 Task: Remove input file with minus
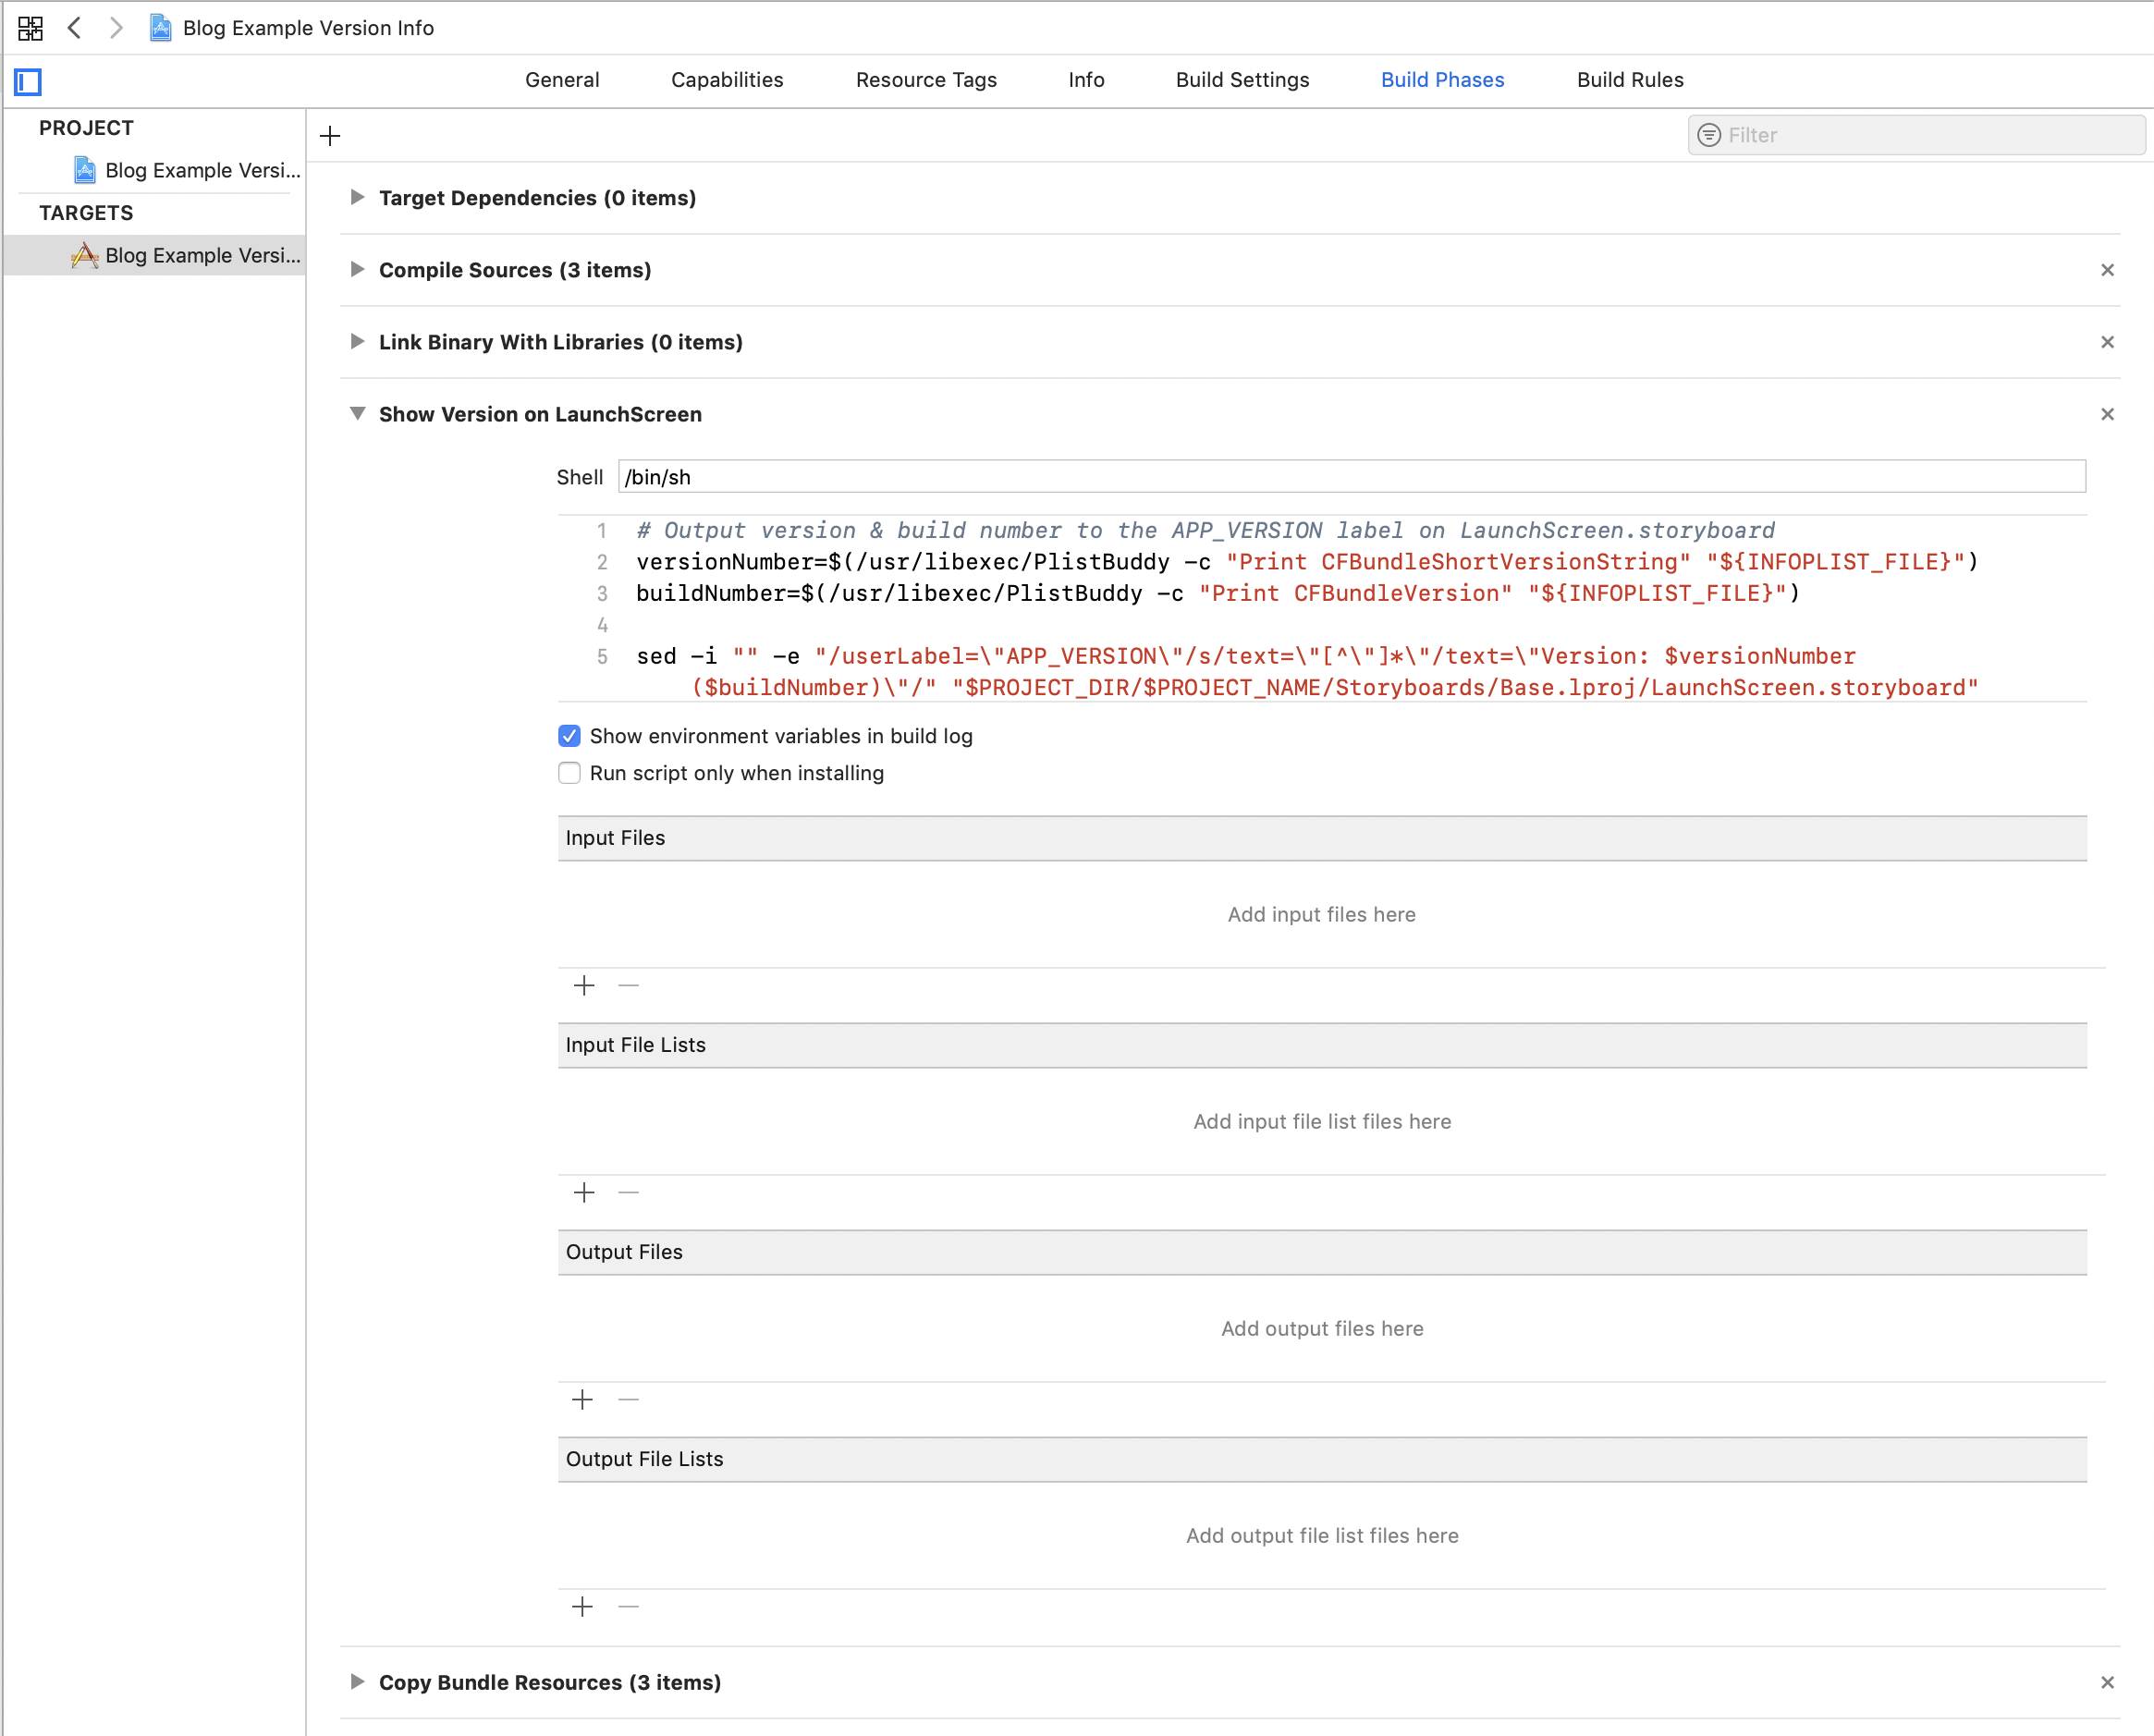click(628, 986)
